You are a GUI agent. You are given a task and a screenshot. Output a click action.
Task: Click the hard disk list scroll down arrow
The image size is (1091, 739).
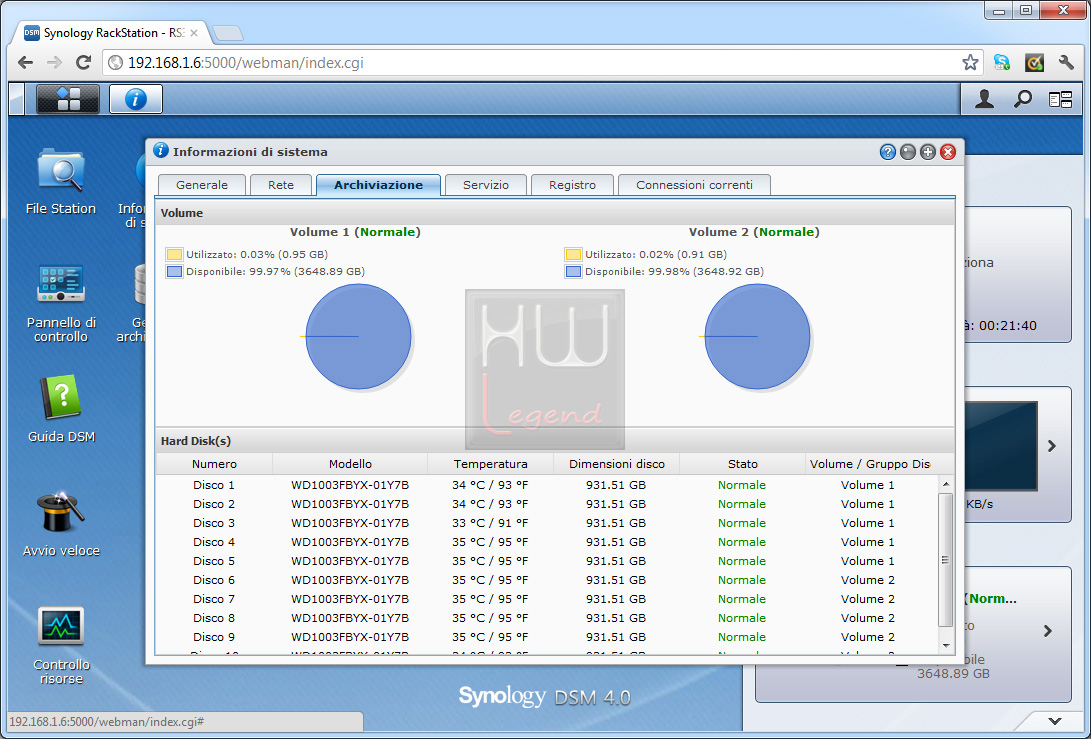coord(946,646)
